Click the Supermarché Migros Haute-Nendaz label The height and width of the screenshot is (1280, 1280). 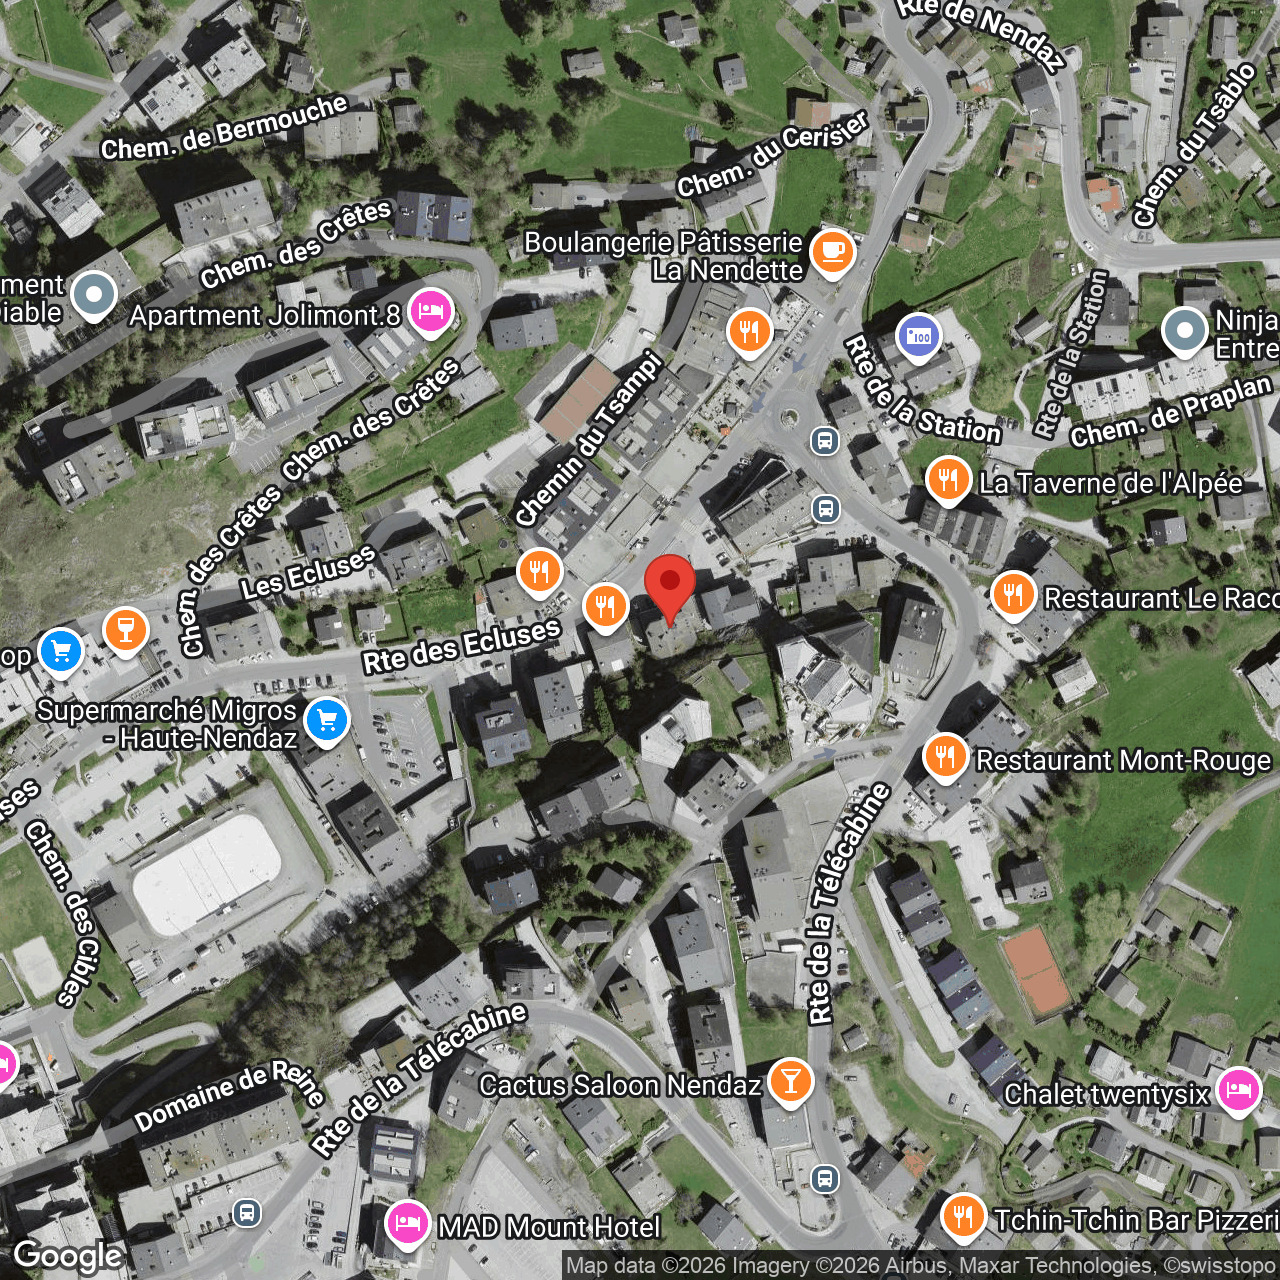[x=167, y=724]
